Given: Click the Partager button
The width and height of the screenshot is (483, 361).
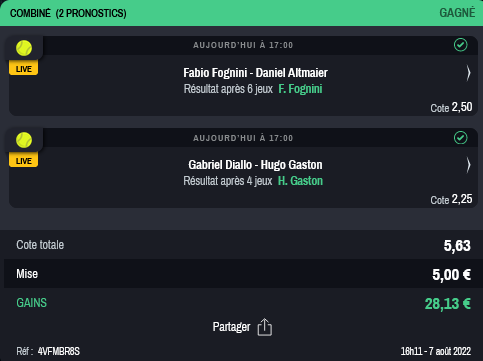Looking at the screenshot, I should [242, 327].
